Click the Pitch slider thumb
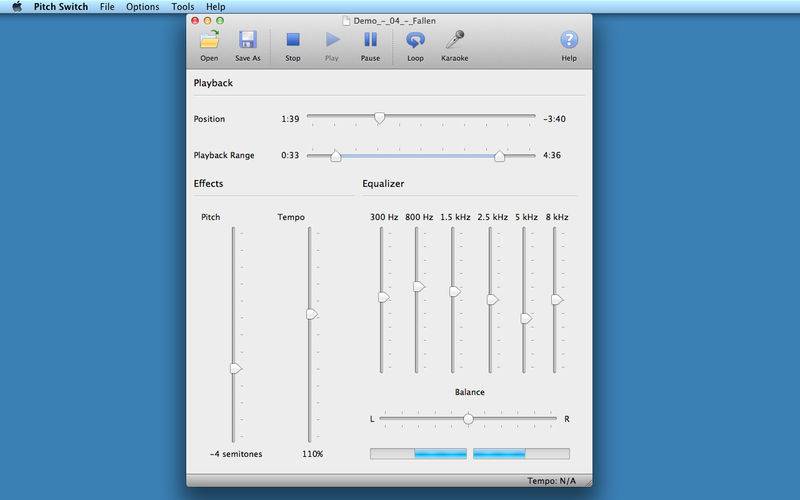The width and height of the screenshot is (800, 500). (x=236, y=368)
